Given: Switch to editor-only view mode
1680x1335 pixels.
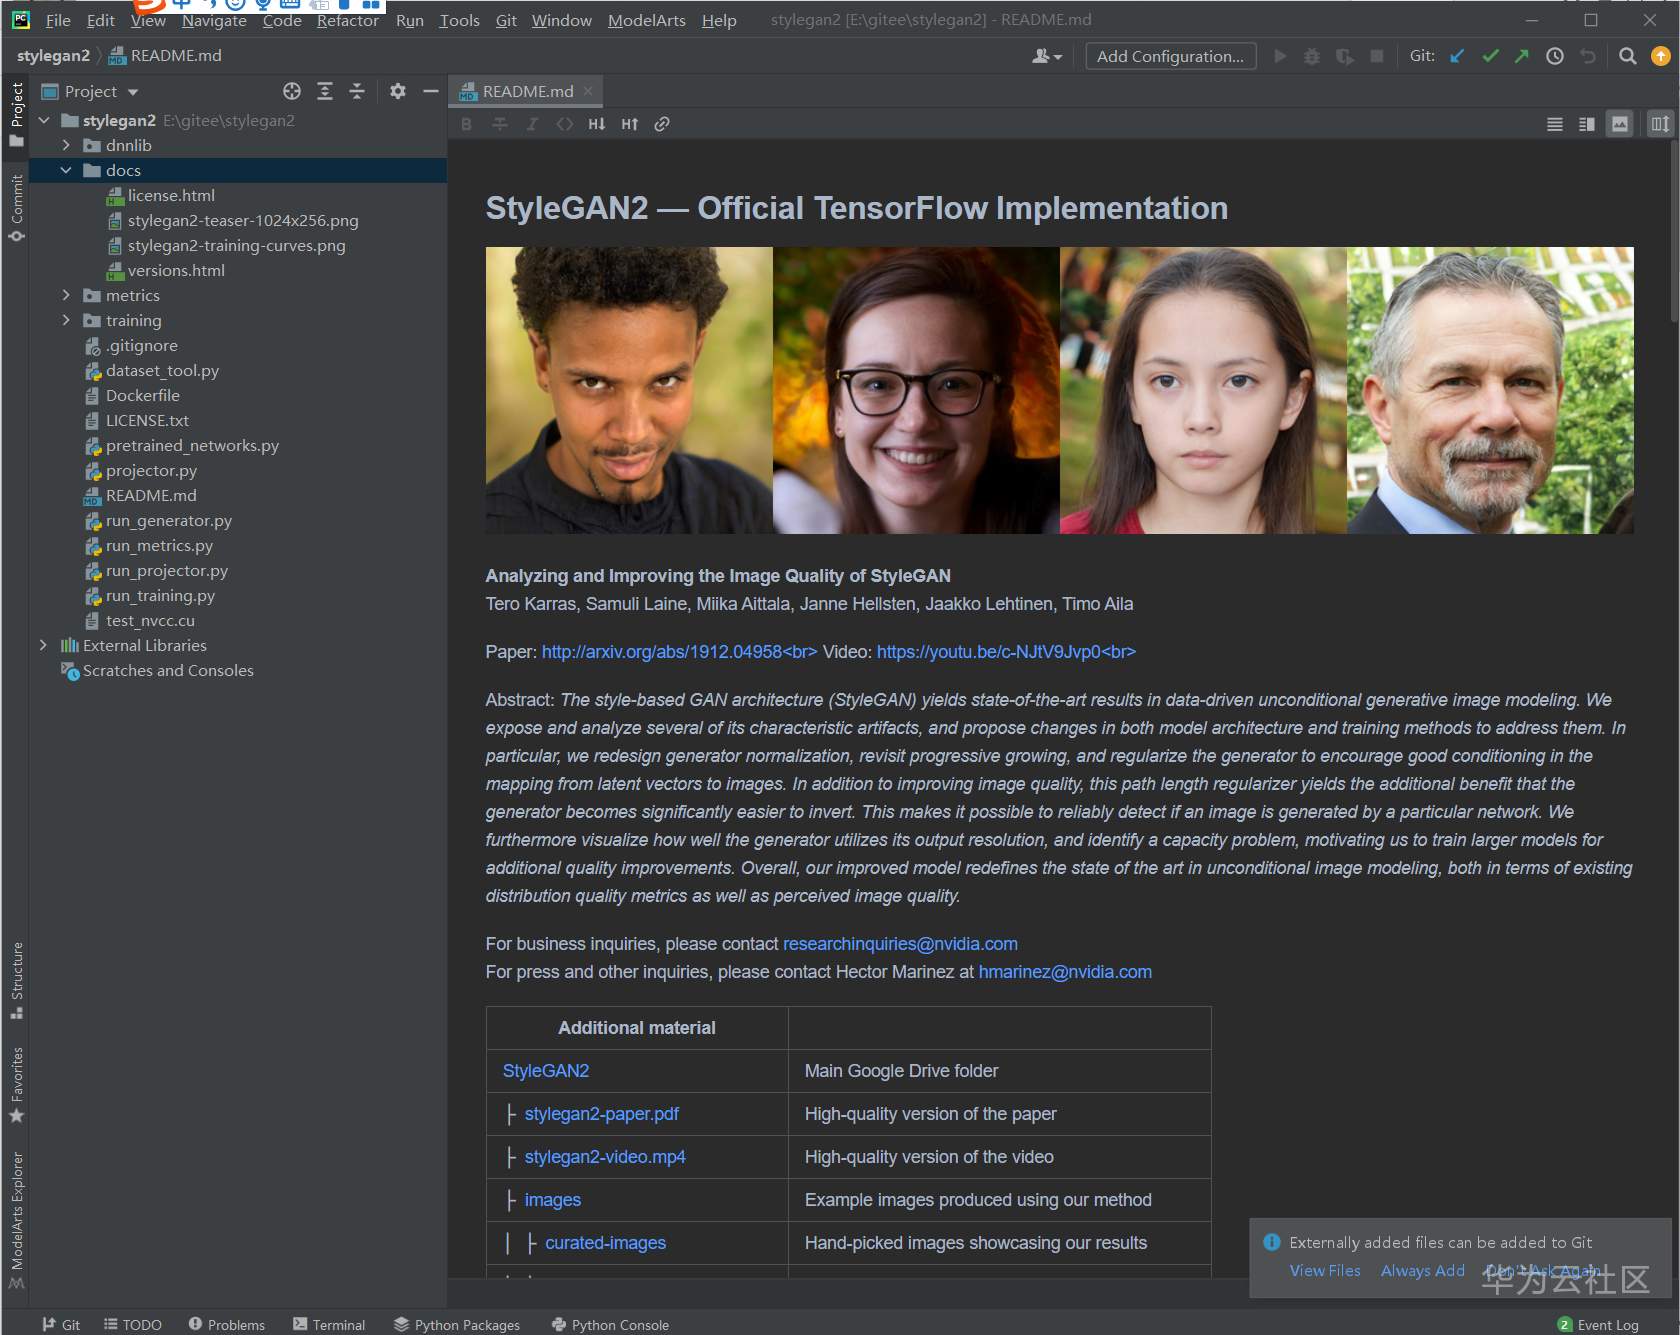Looking at the screenshot, I should coord(1554,124).
